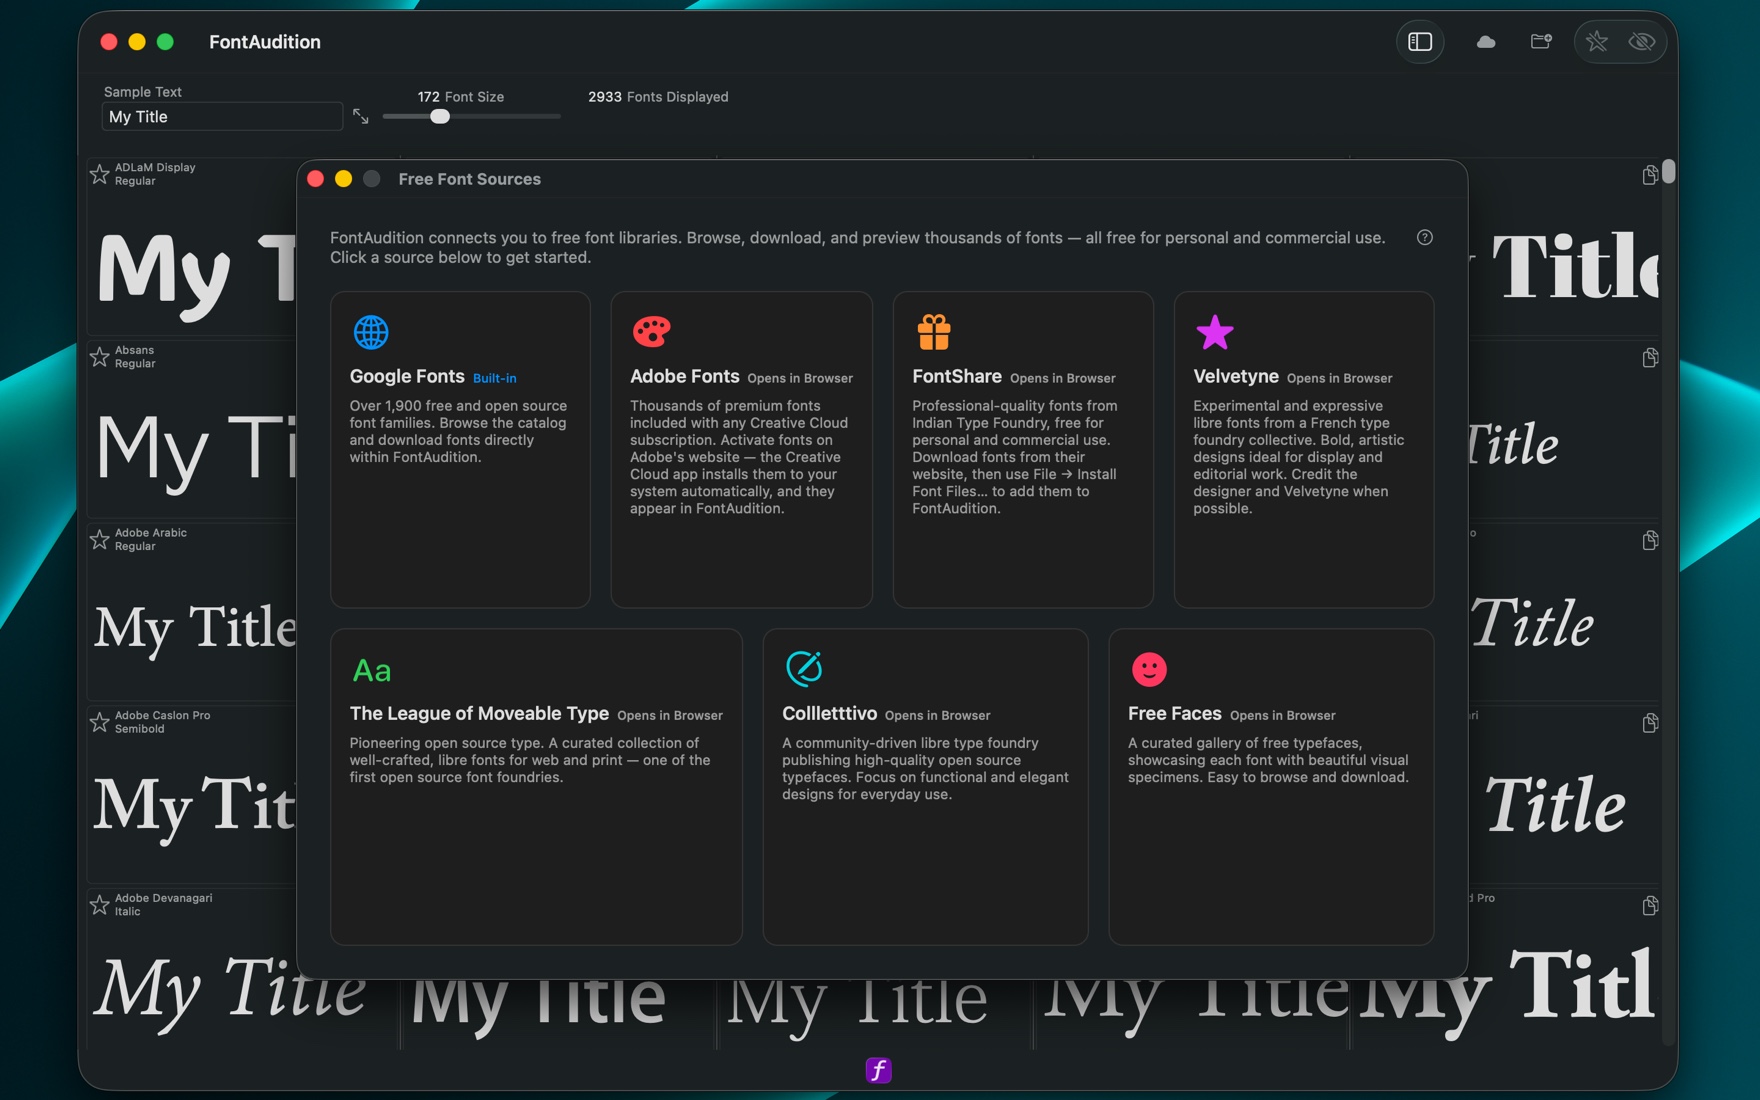This screenshot has height=1100, width=1760.
Task: Toggle the star for Adobe Arabic Regular
Action: 100,540
